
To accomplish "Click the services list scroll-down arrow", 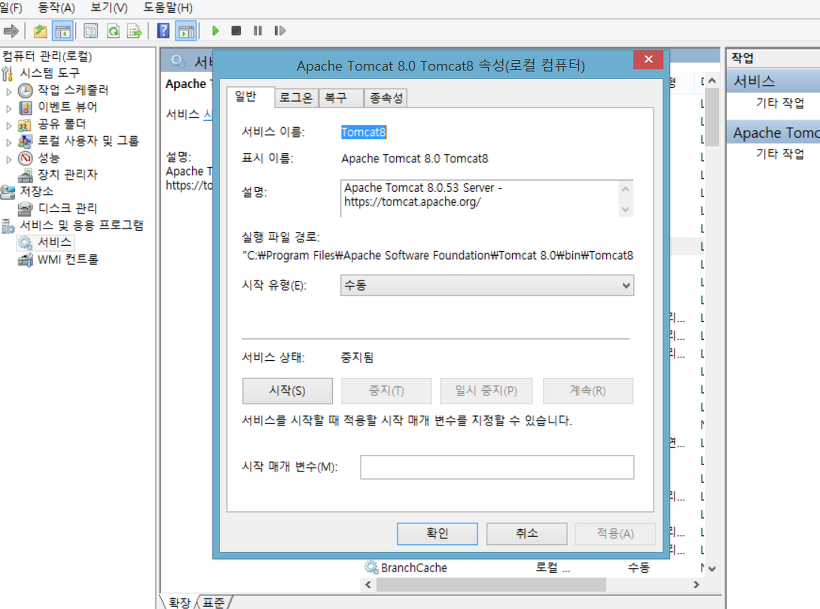I will click(712, 568).
